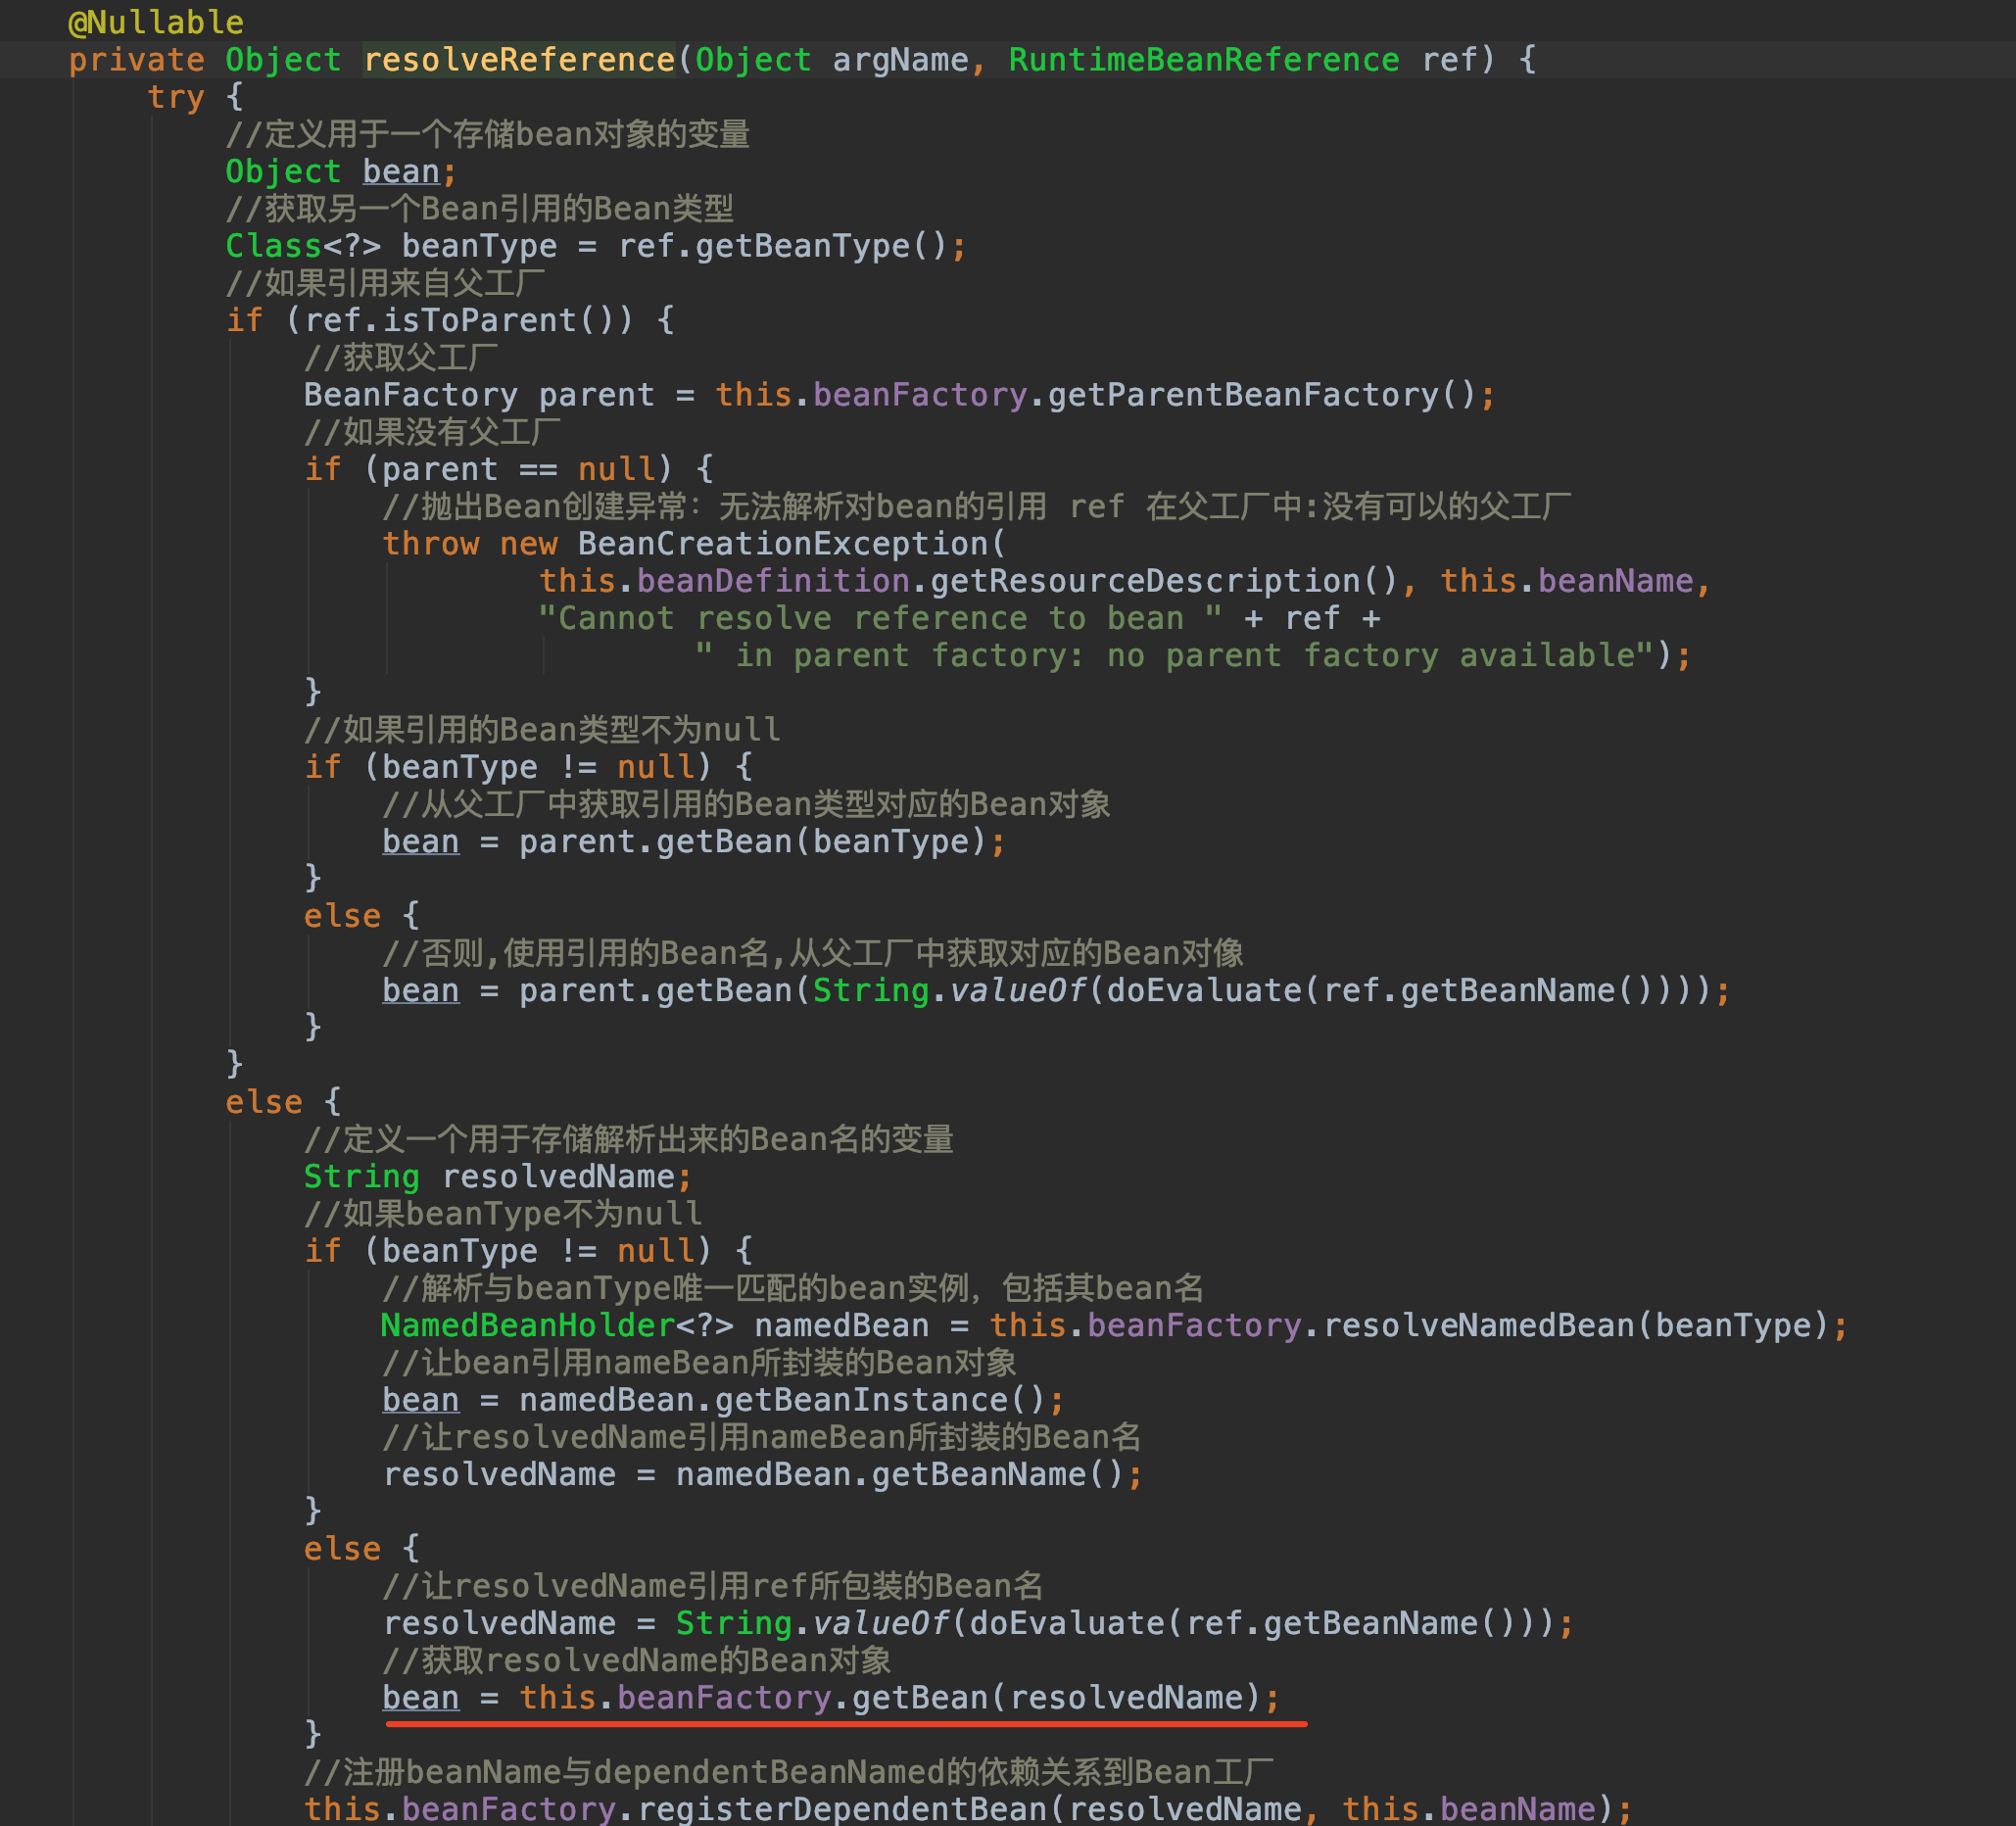Click the getBeanInstance() call
The width and height of the screenshot is (2016, 1826).
click(878, 1400)
